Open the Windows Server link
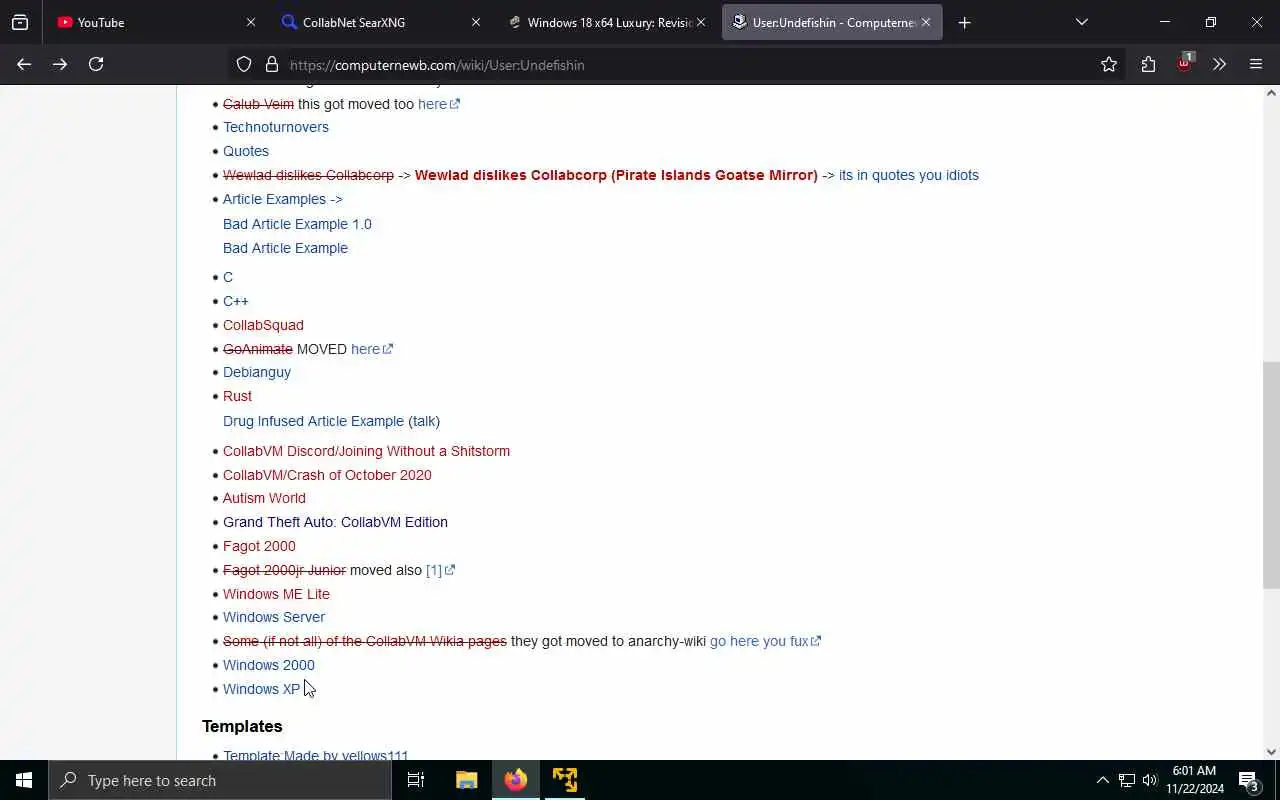The height and width of the screenshot is (800, 1280). [x=274, y=617]
